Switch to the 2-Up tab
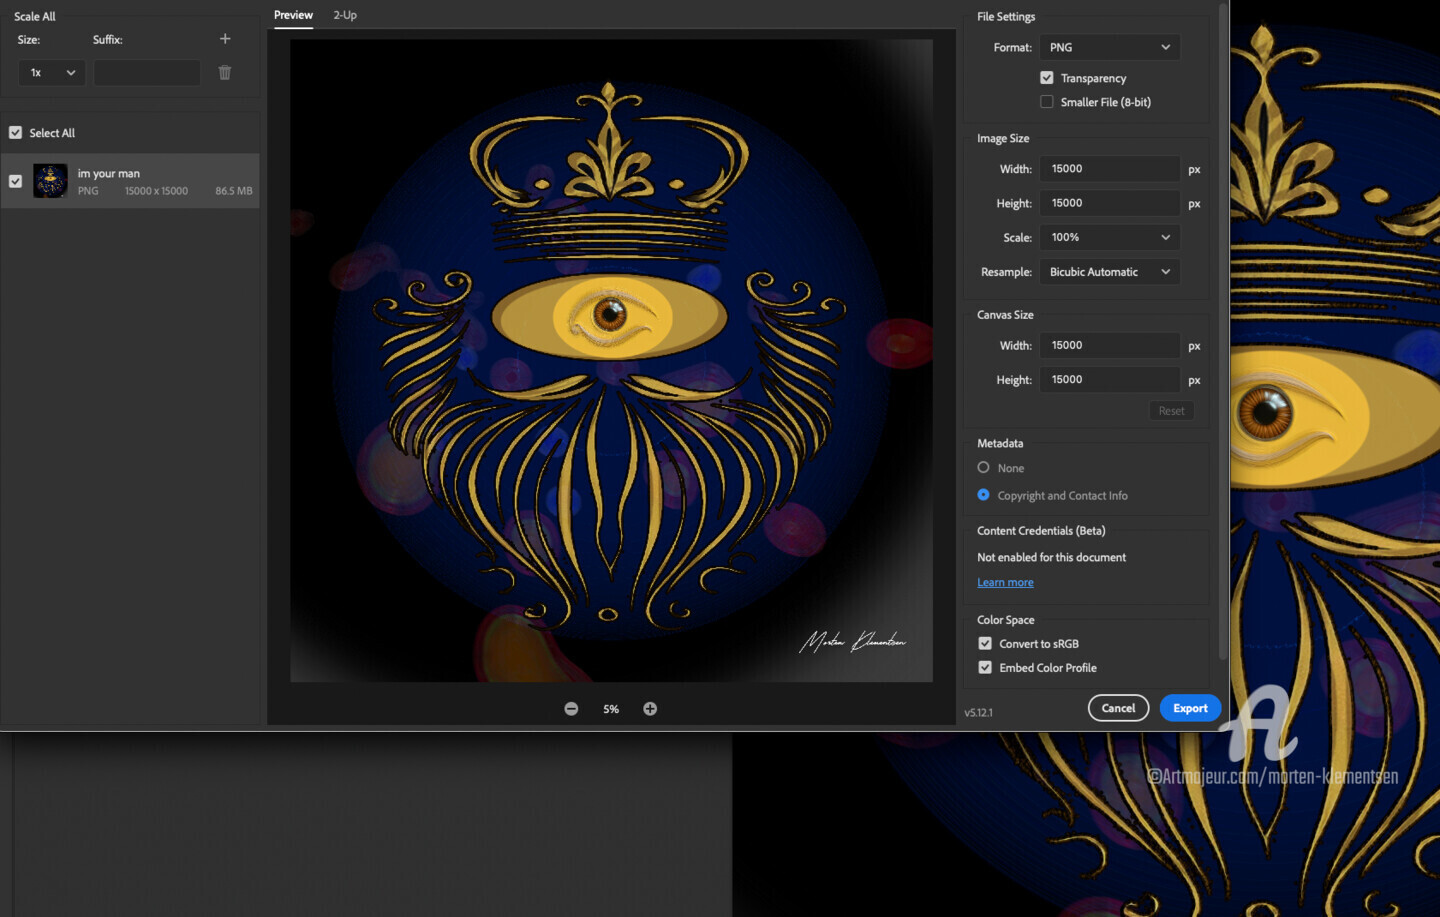This screenshot has width=1440, height=917. 345,15
